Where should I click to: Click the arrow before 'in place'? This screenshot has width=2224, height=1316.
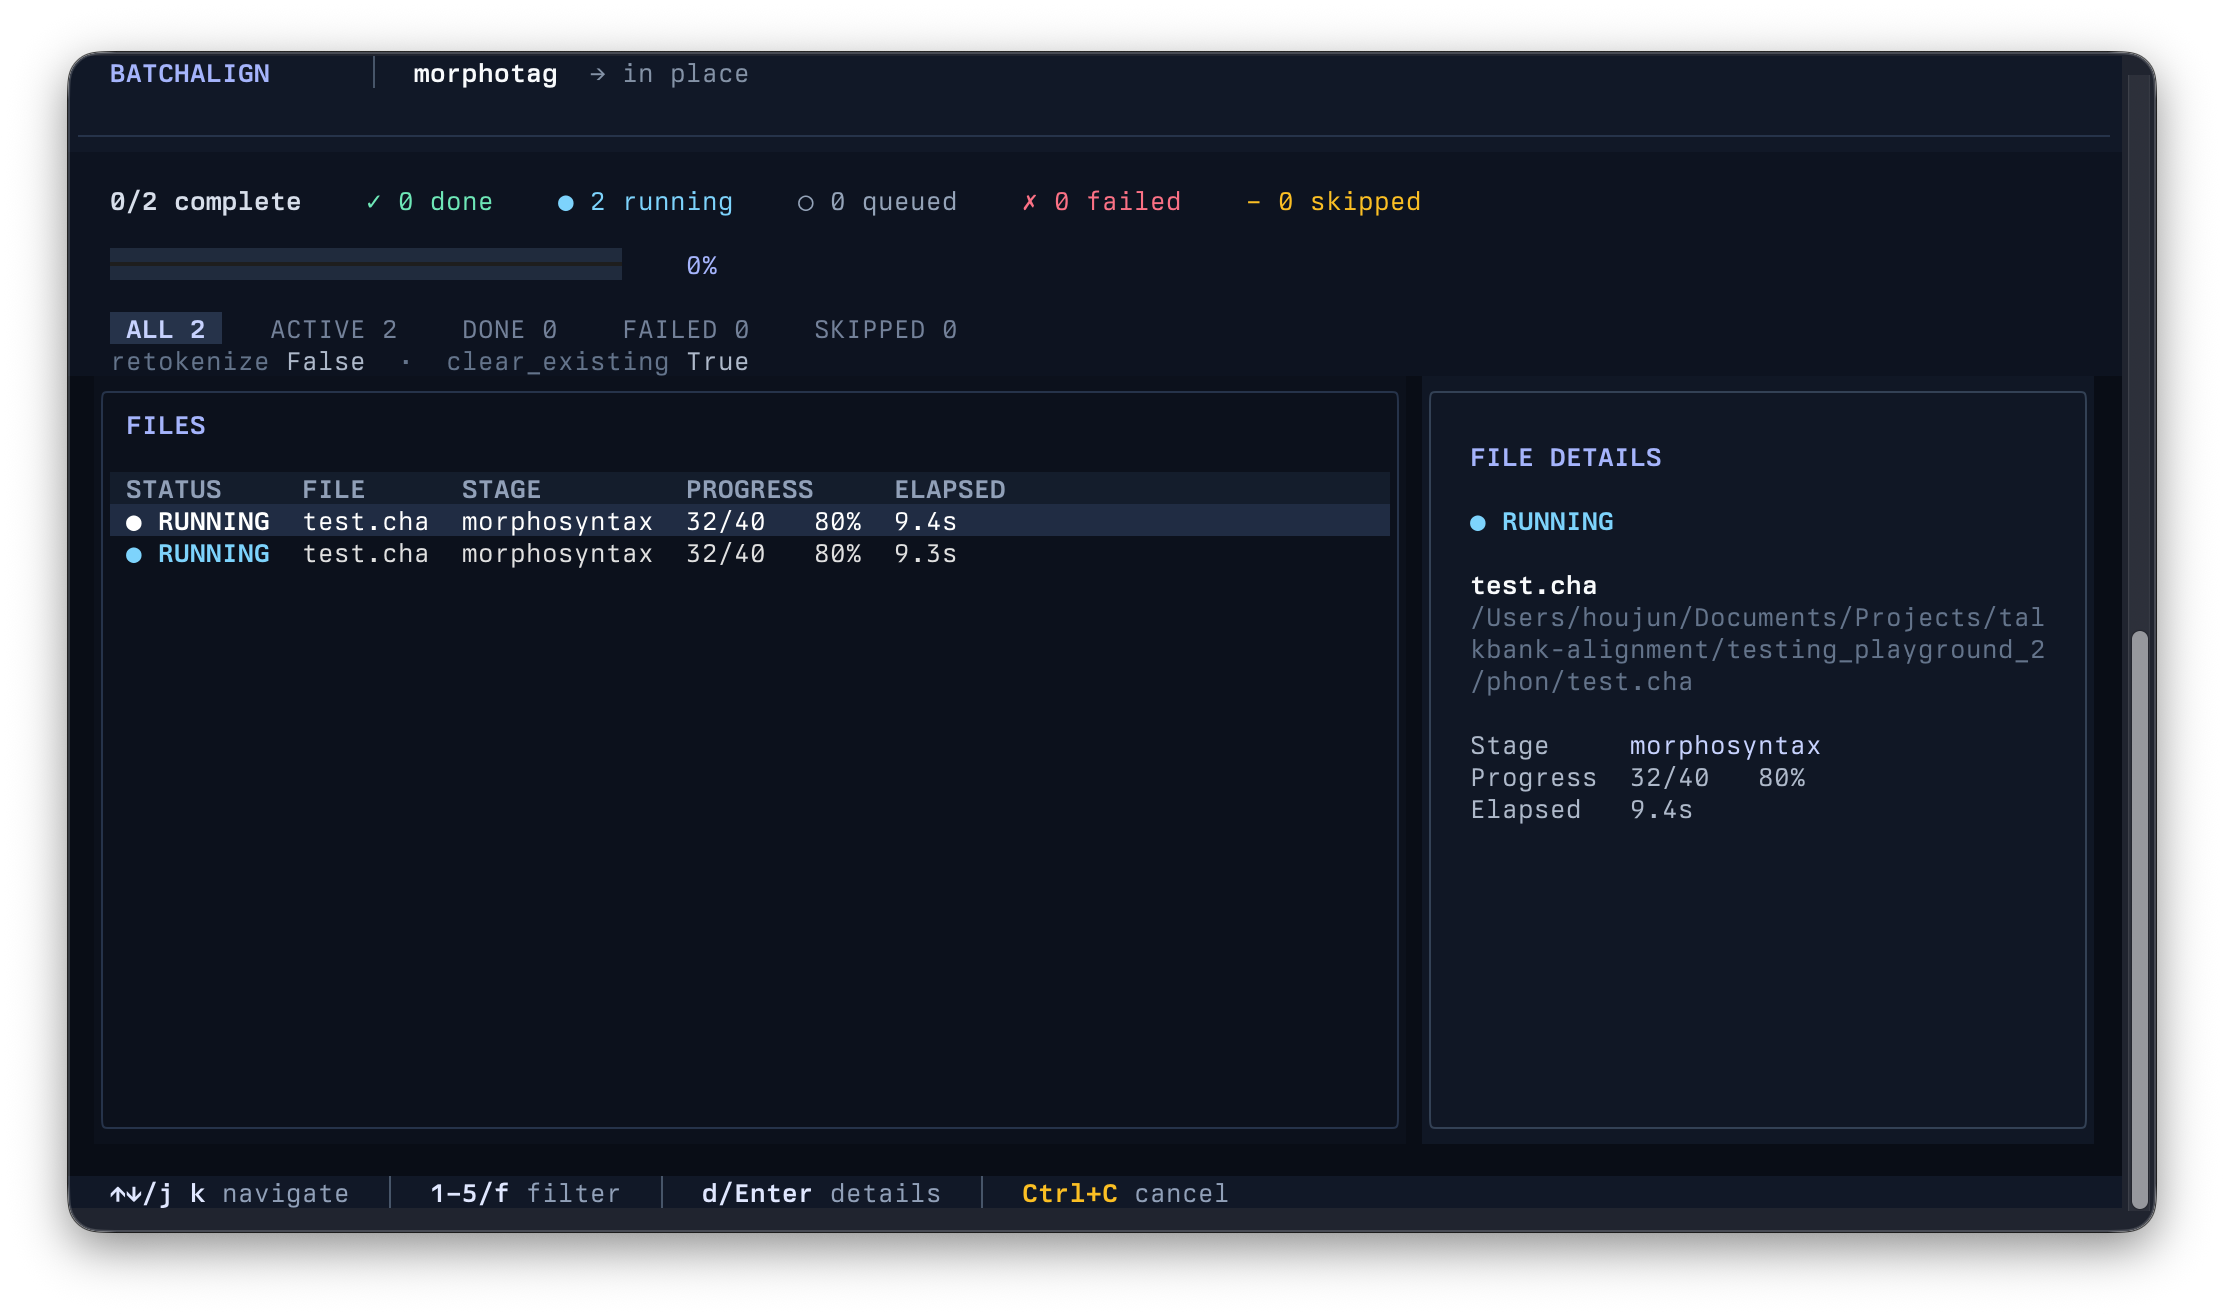point(597,74)
